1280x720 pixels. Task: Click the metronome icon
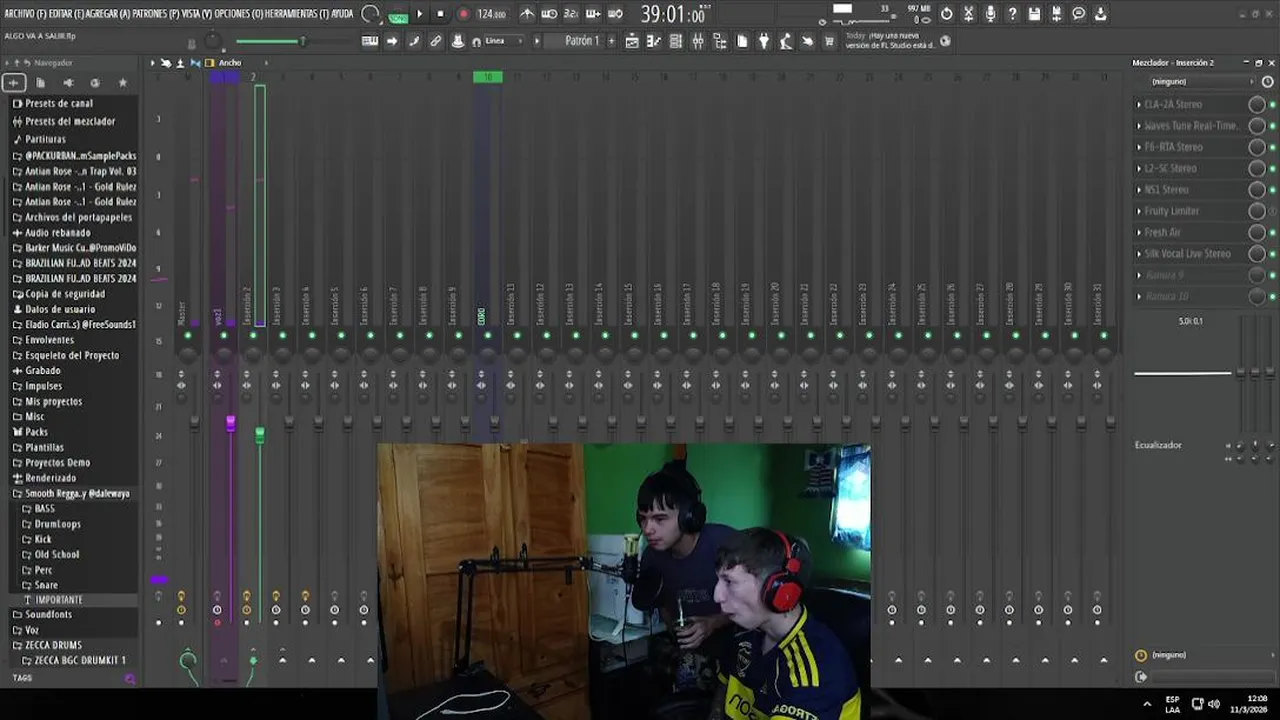click(x=526, y=14)
